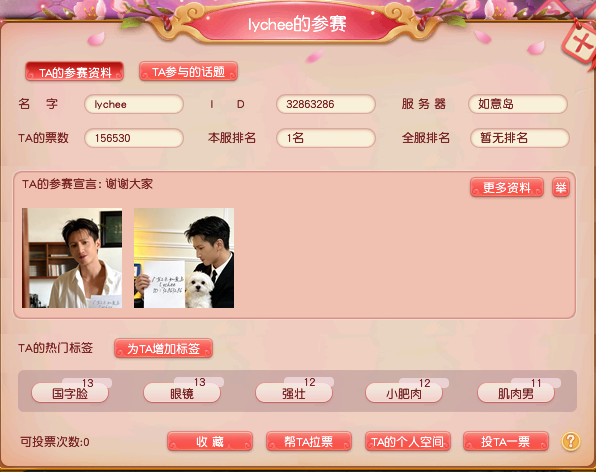Click the 举 report button
Image resolution: width=596 pixels, height=472 pixels.
coord(561,187)
